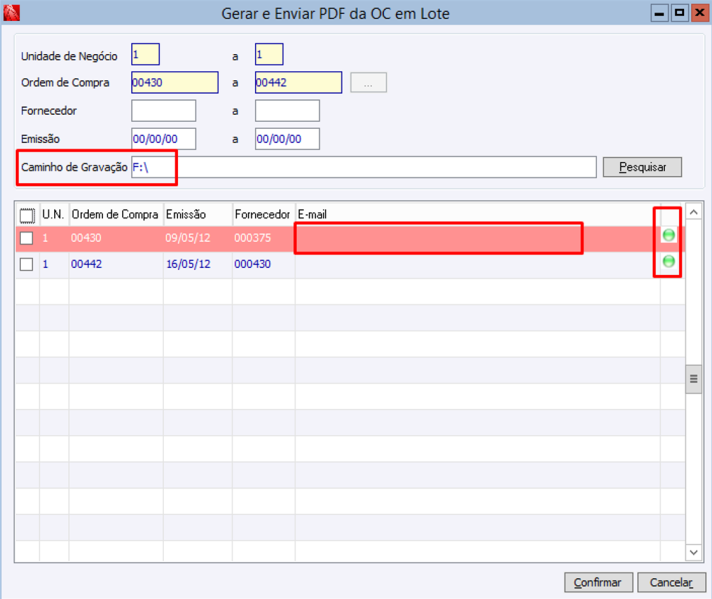This screenshot has height=599, width=712.
Task: Click the red application icon in title bar
Action: point(11,13)
